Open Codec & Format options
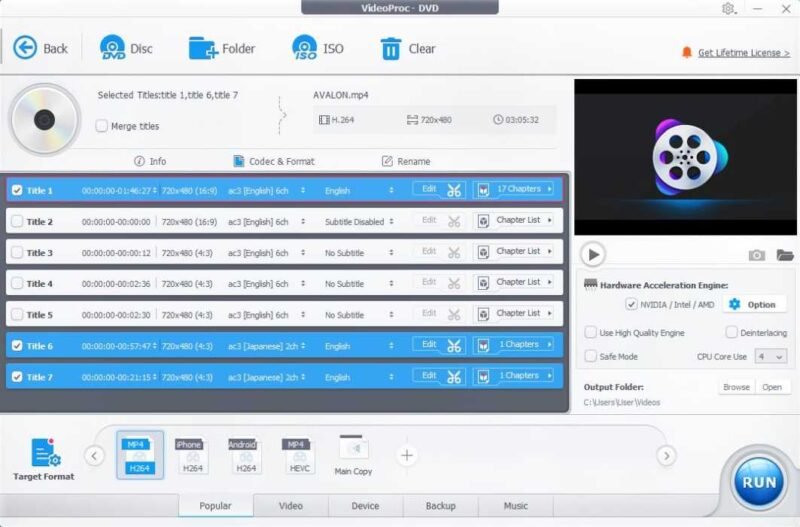This screenshot has width=800, height=527. tap(274, 161)
